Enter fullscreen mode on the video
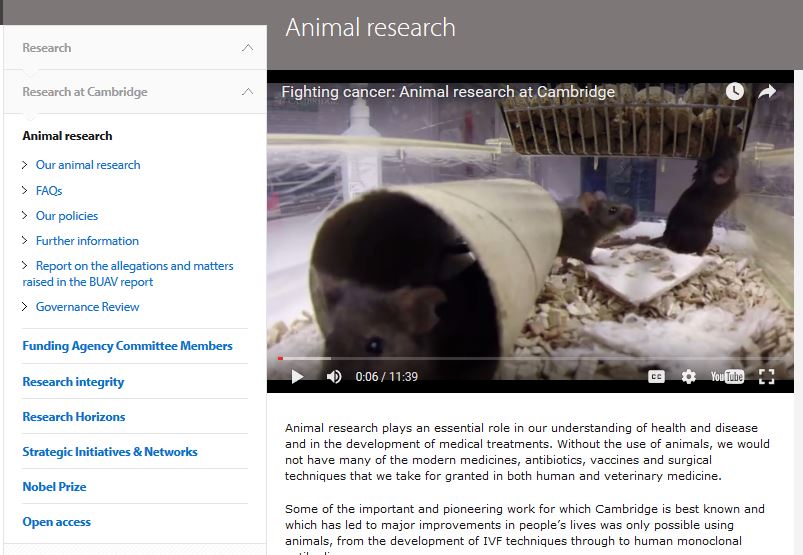Screen dimensions: 803x555 [767, 377]
